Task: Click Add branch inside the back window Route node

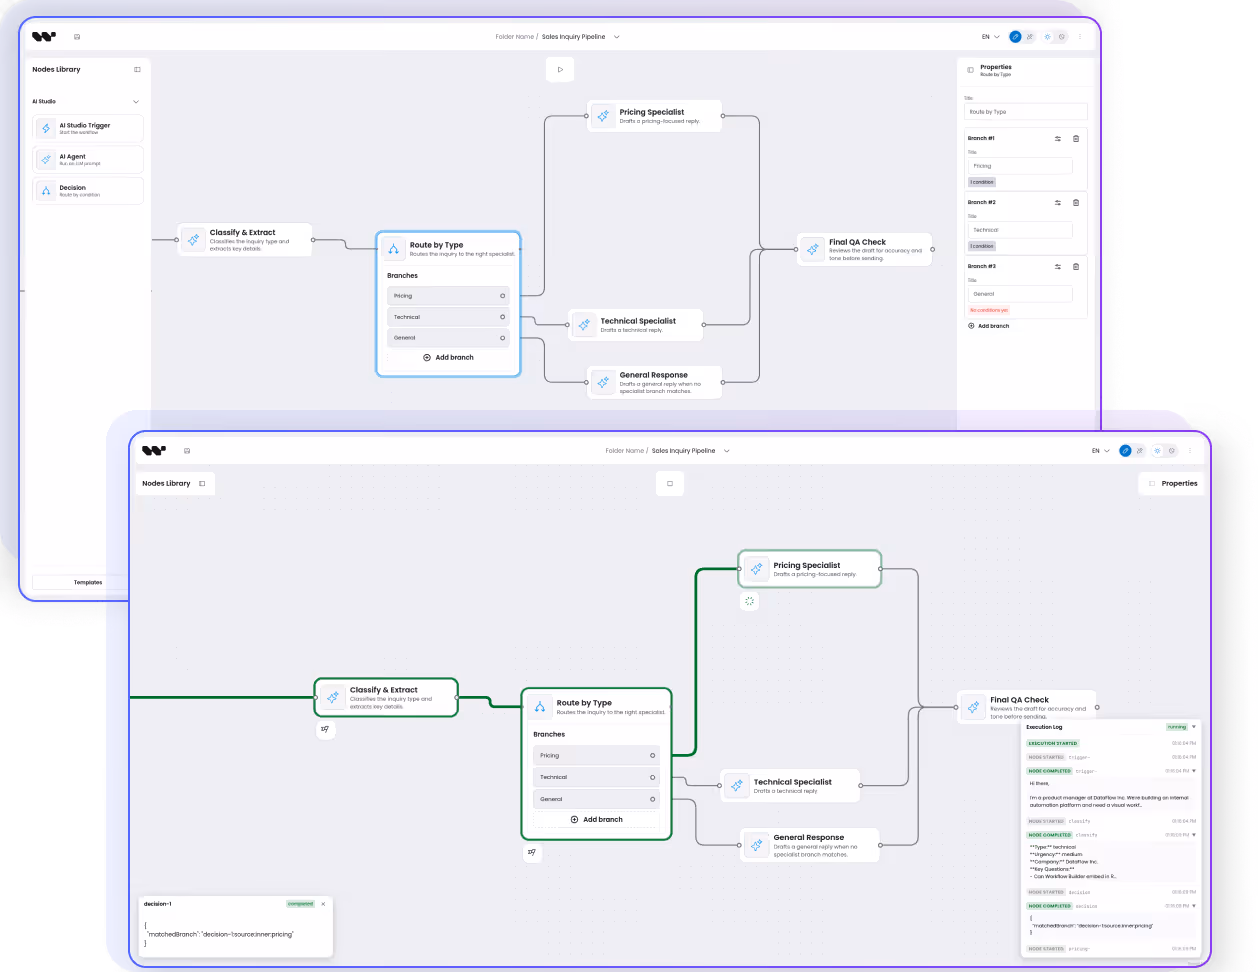Action: tap(448, 357)
